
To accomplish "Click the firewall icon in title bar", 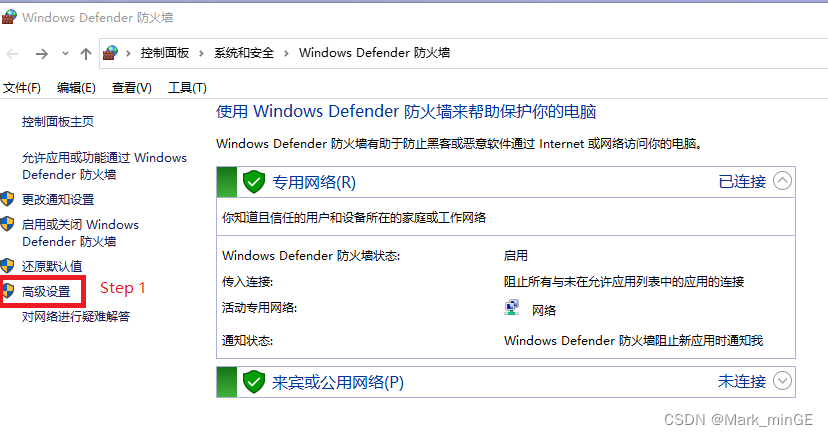I will [x=9, y=17].
